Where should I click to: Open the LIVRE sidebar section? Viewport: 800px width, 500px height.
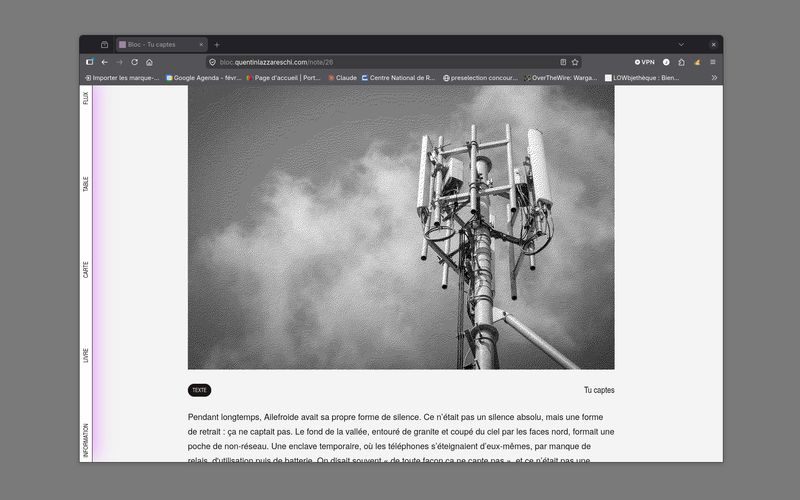tap(86, 355)
